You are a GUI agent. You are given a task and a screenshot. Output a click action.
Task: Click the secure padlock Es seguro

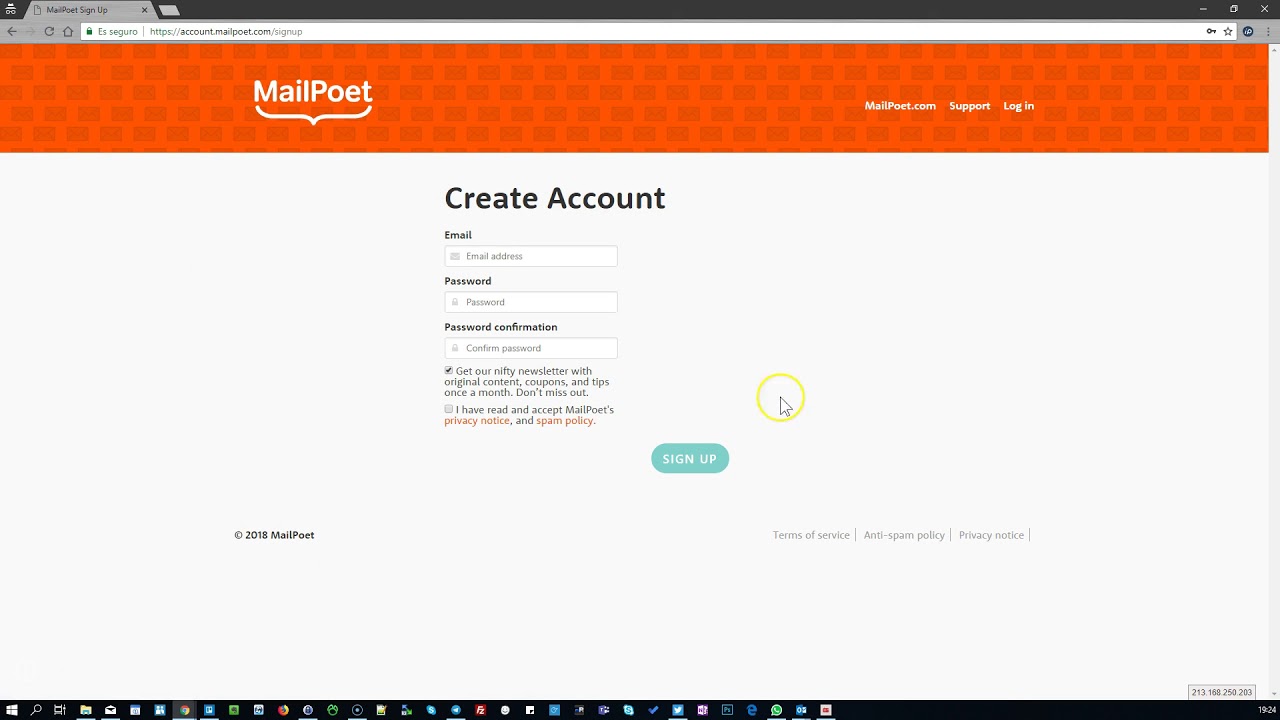[111, 32]
